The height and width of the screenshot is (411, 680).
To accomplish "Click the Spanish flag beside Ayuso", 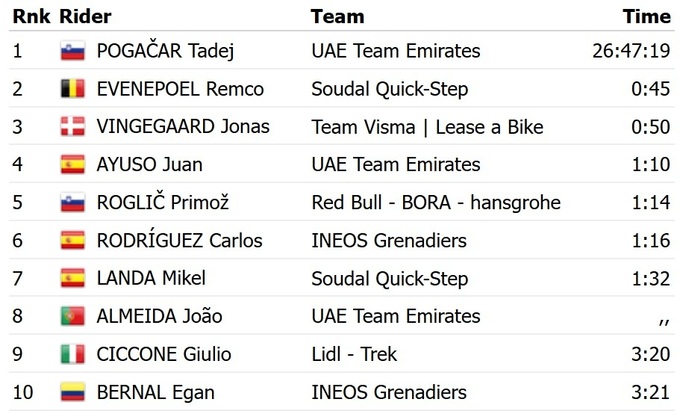I will [72, 165].
